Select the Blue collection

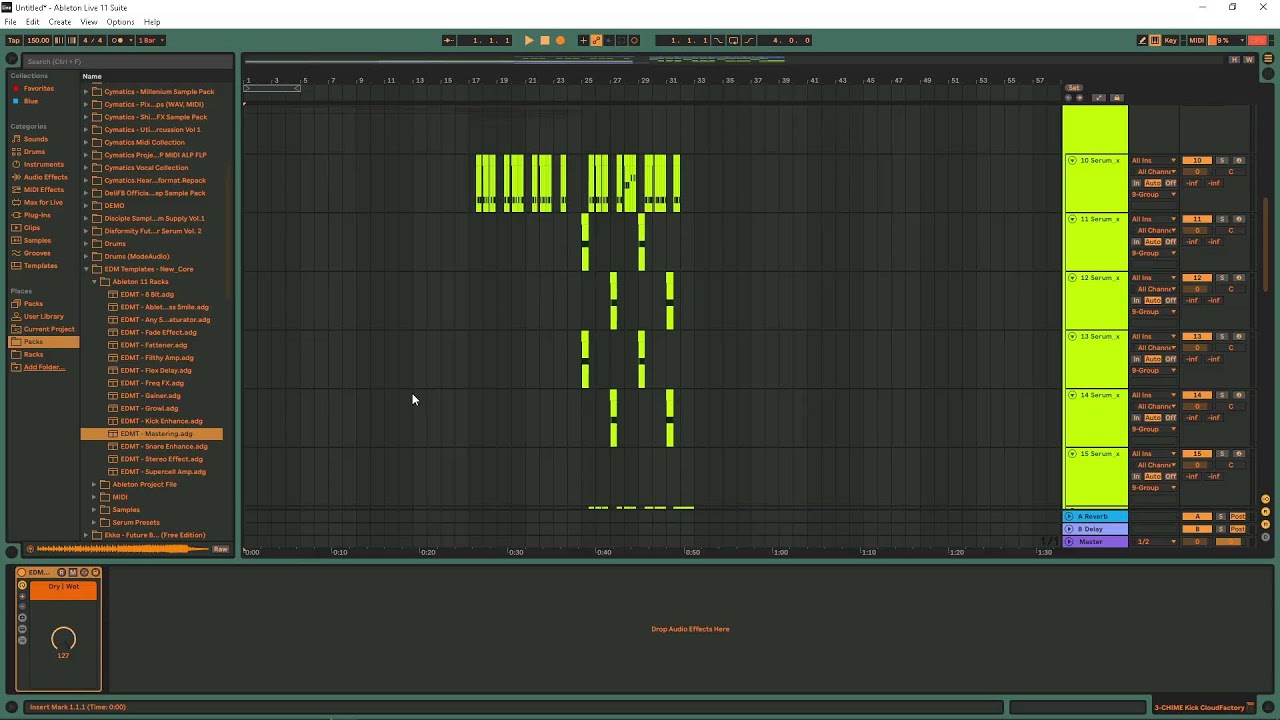tap(31, 101)
